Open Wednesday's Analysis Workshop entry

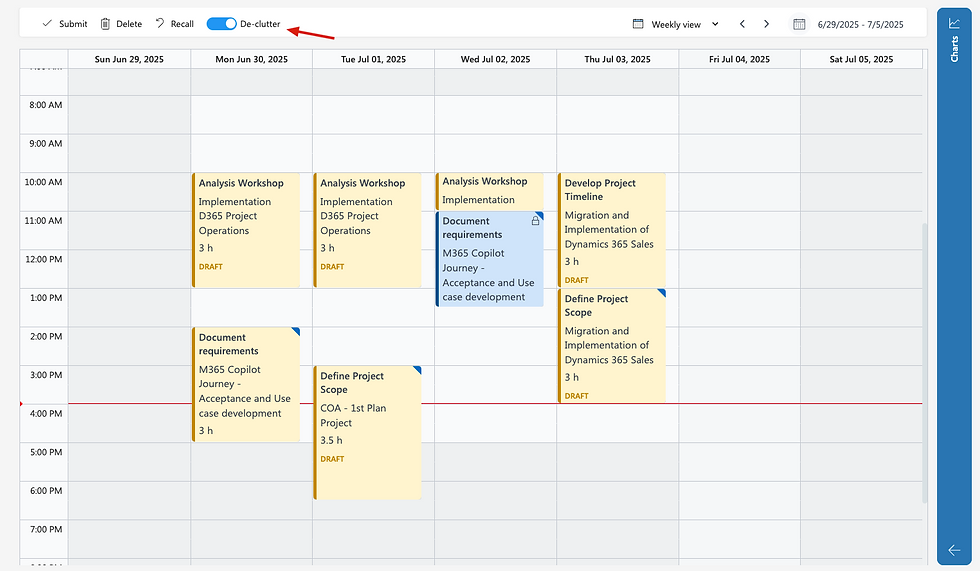pos(489,191)
